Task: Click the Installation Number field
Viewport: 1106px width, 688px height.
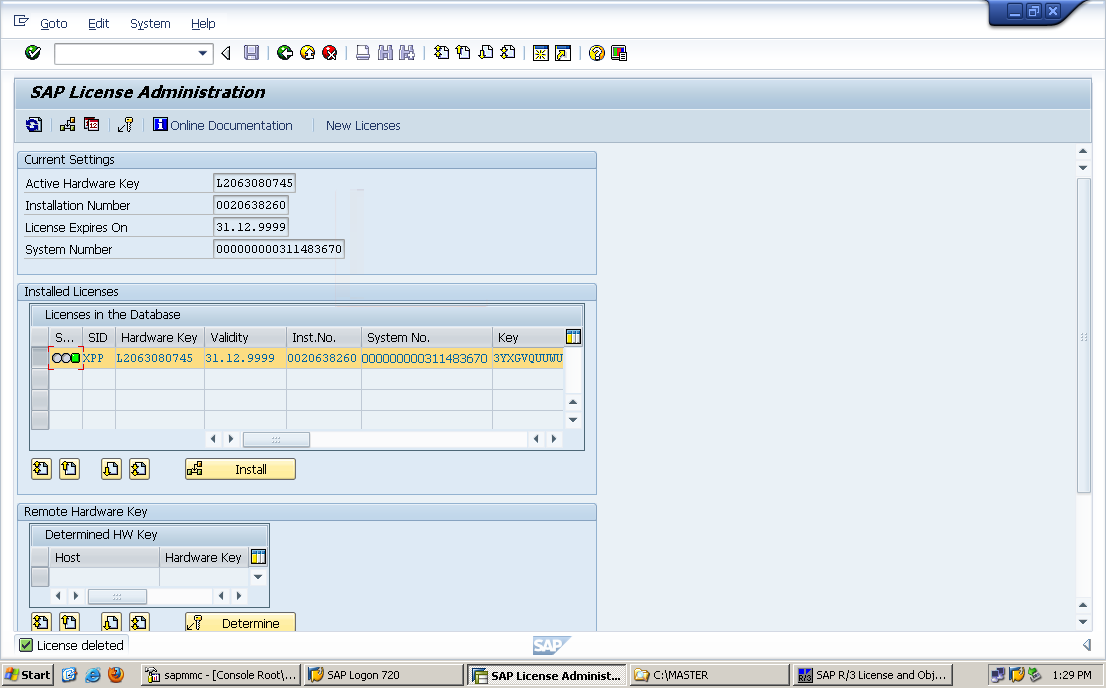Action: point(250,205)
